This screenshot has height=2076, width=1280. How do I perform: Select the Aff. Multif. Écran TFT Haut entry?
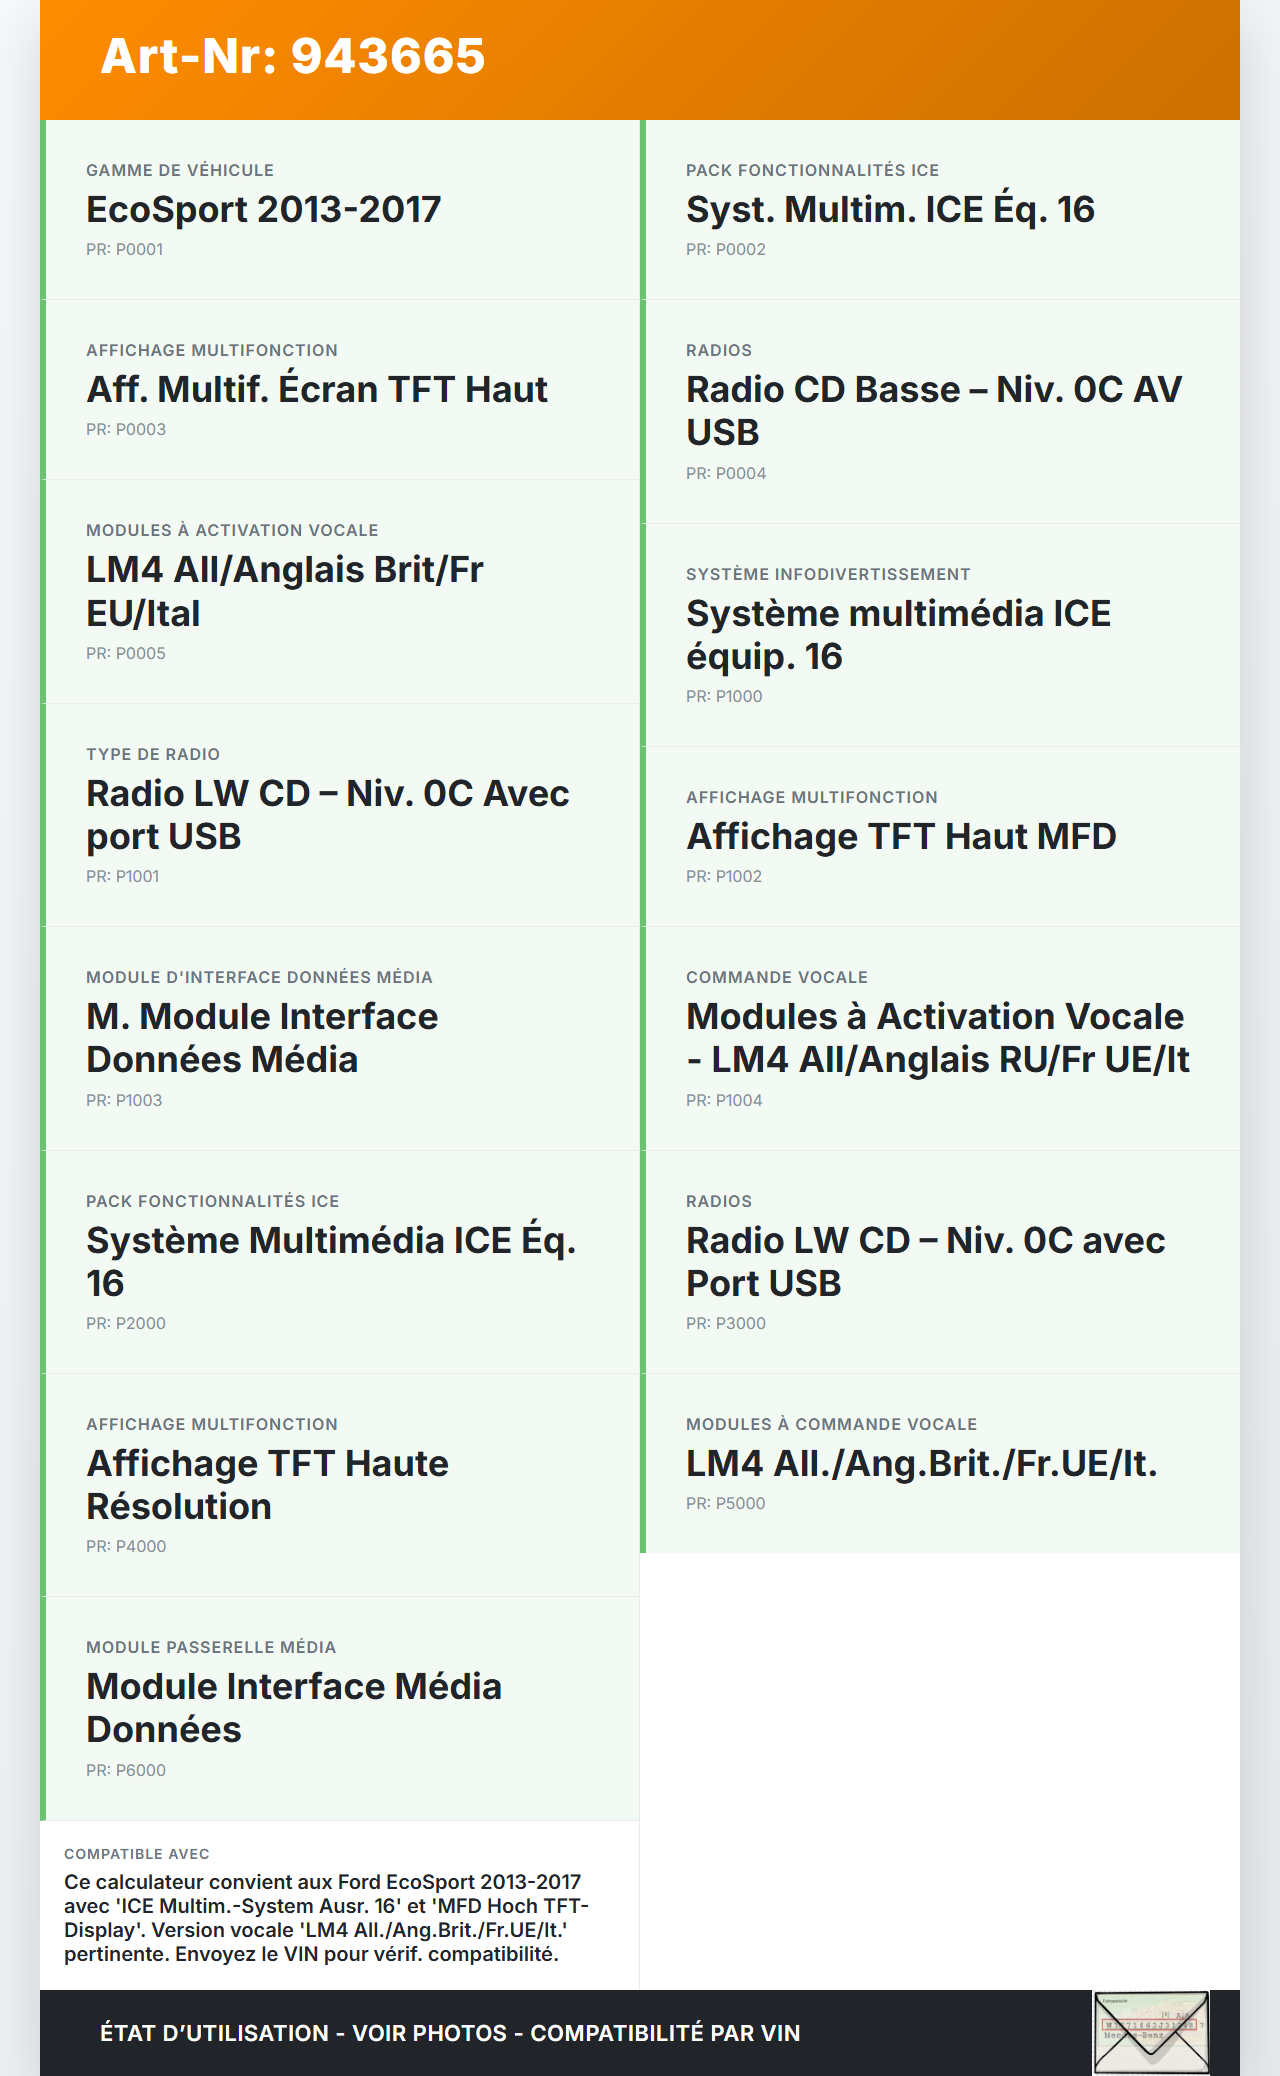click(342, 390)
